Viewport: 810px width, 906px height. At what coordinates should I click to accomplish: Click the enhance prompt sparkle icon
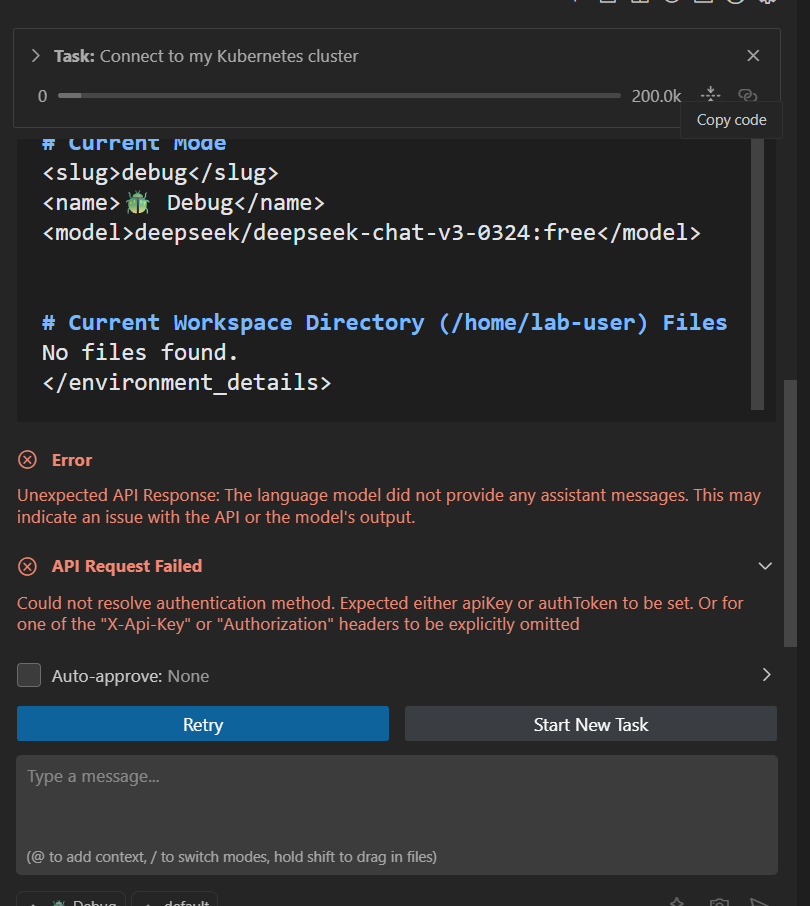coord(677,901)
